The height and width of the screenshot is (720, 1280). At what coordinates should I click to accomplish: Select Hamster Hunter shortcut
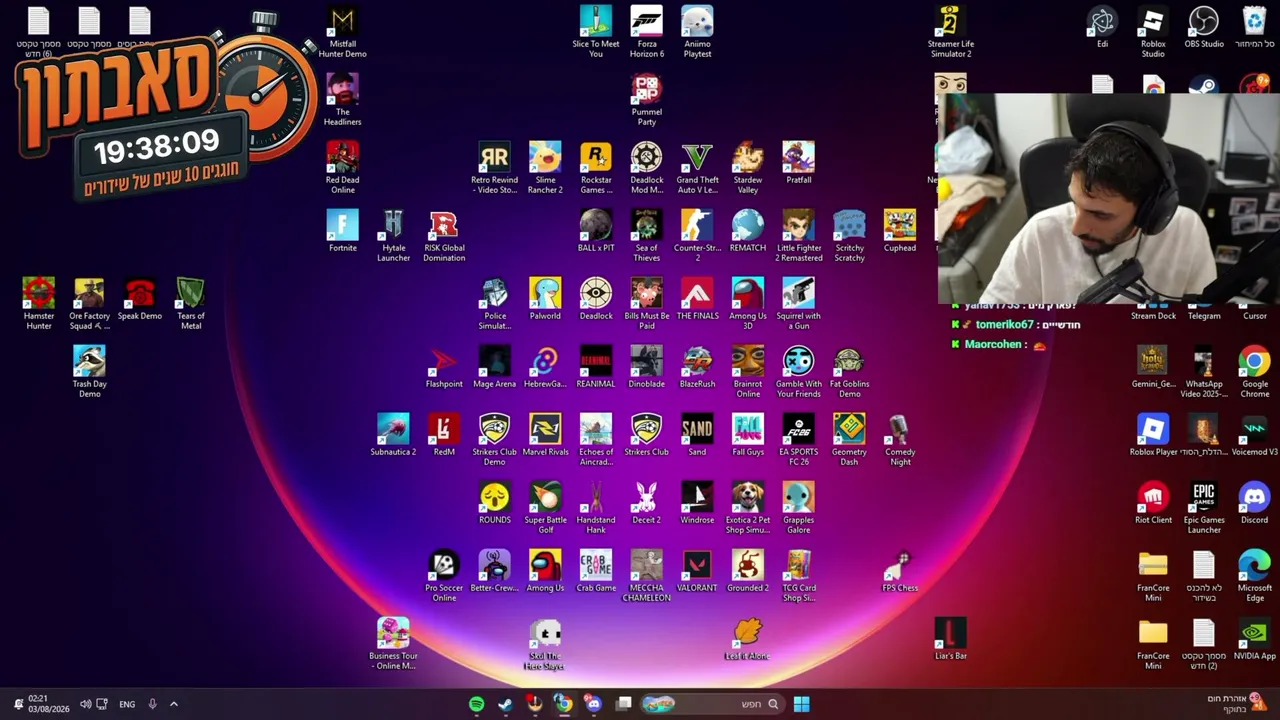(38, 304)
